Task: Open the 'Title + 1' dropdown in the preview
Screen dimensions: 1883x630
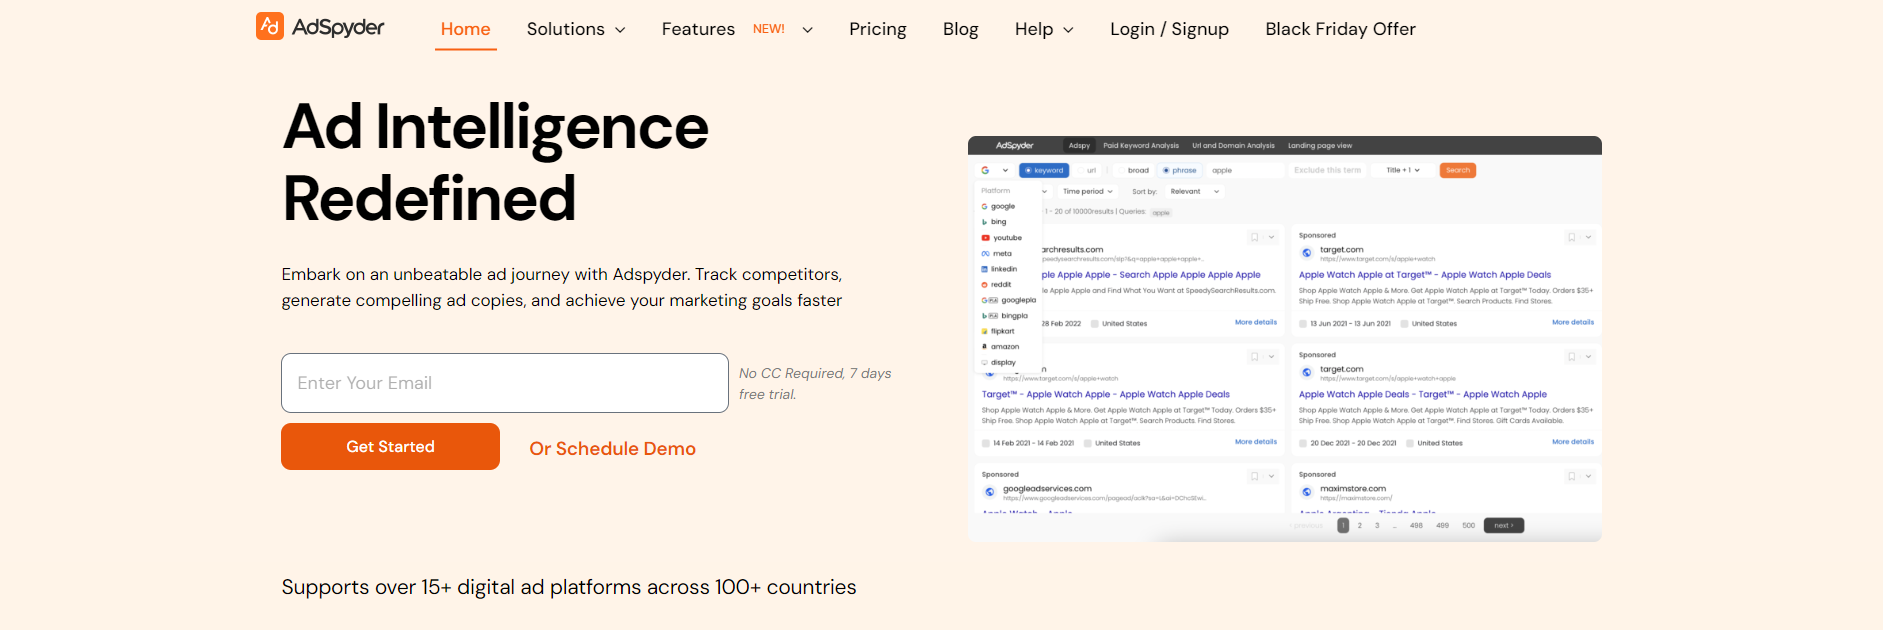Action: pyautogui.click(x=1403, y=170)
